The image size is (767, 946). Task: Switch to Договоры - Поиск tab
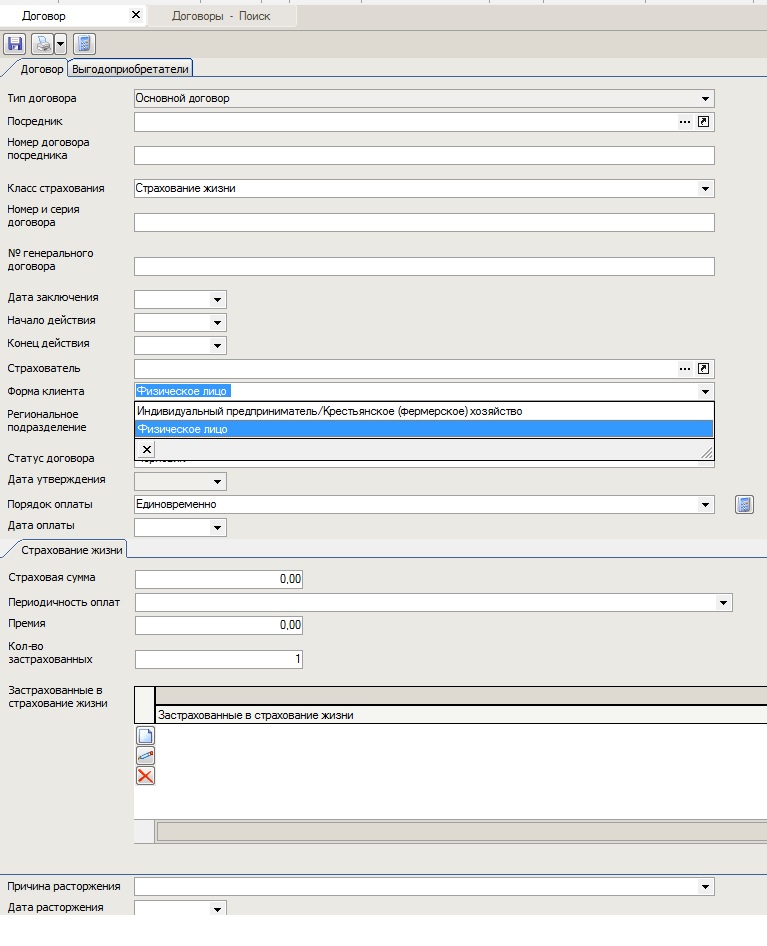pos(220,16)
